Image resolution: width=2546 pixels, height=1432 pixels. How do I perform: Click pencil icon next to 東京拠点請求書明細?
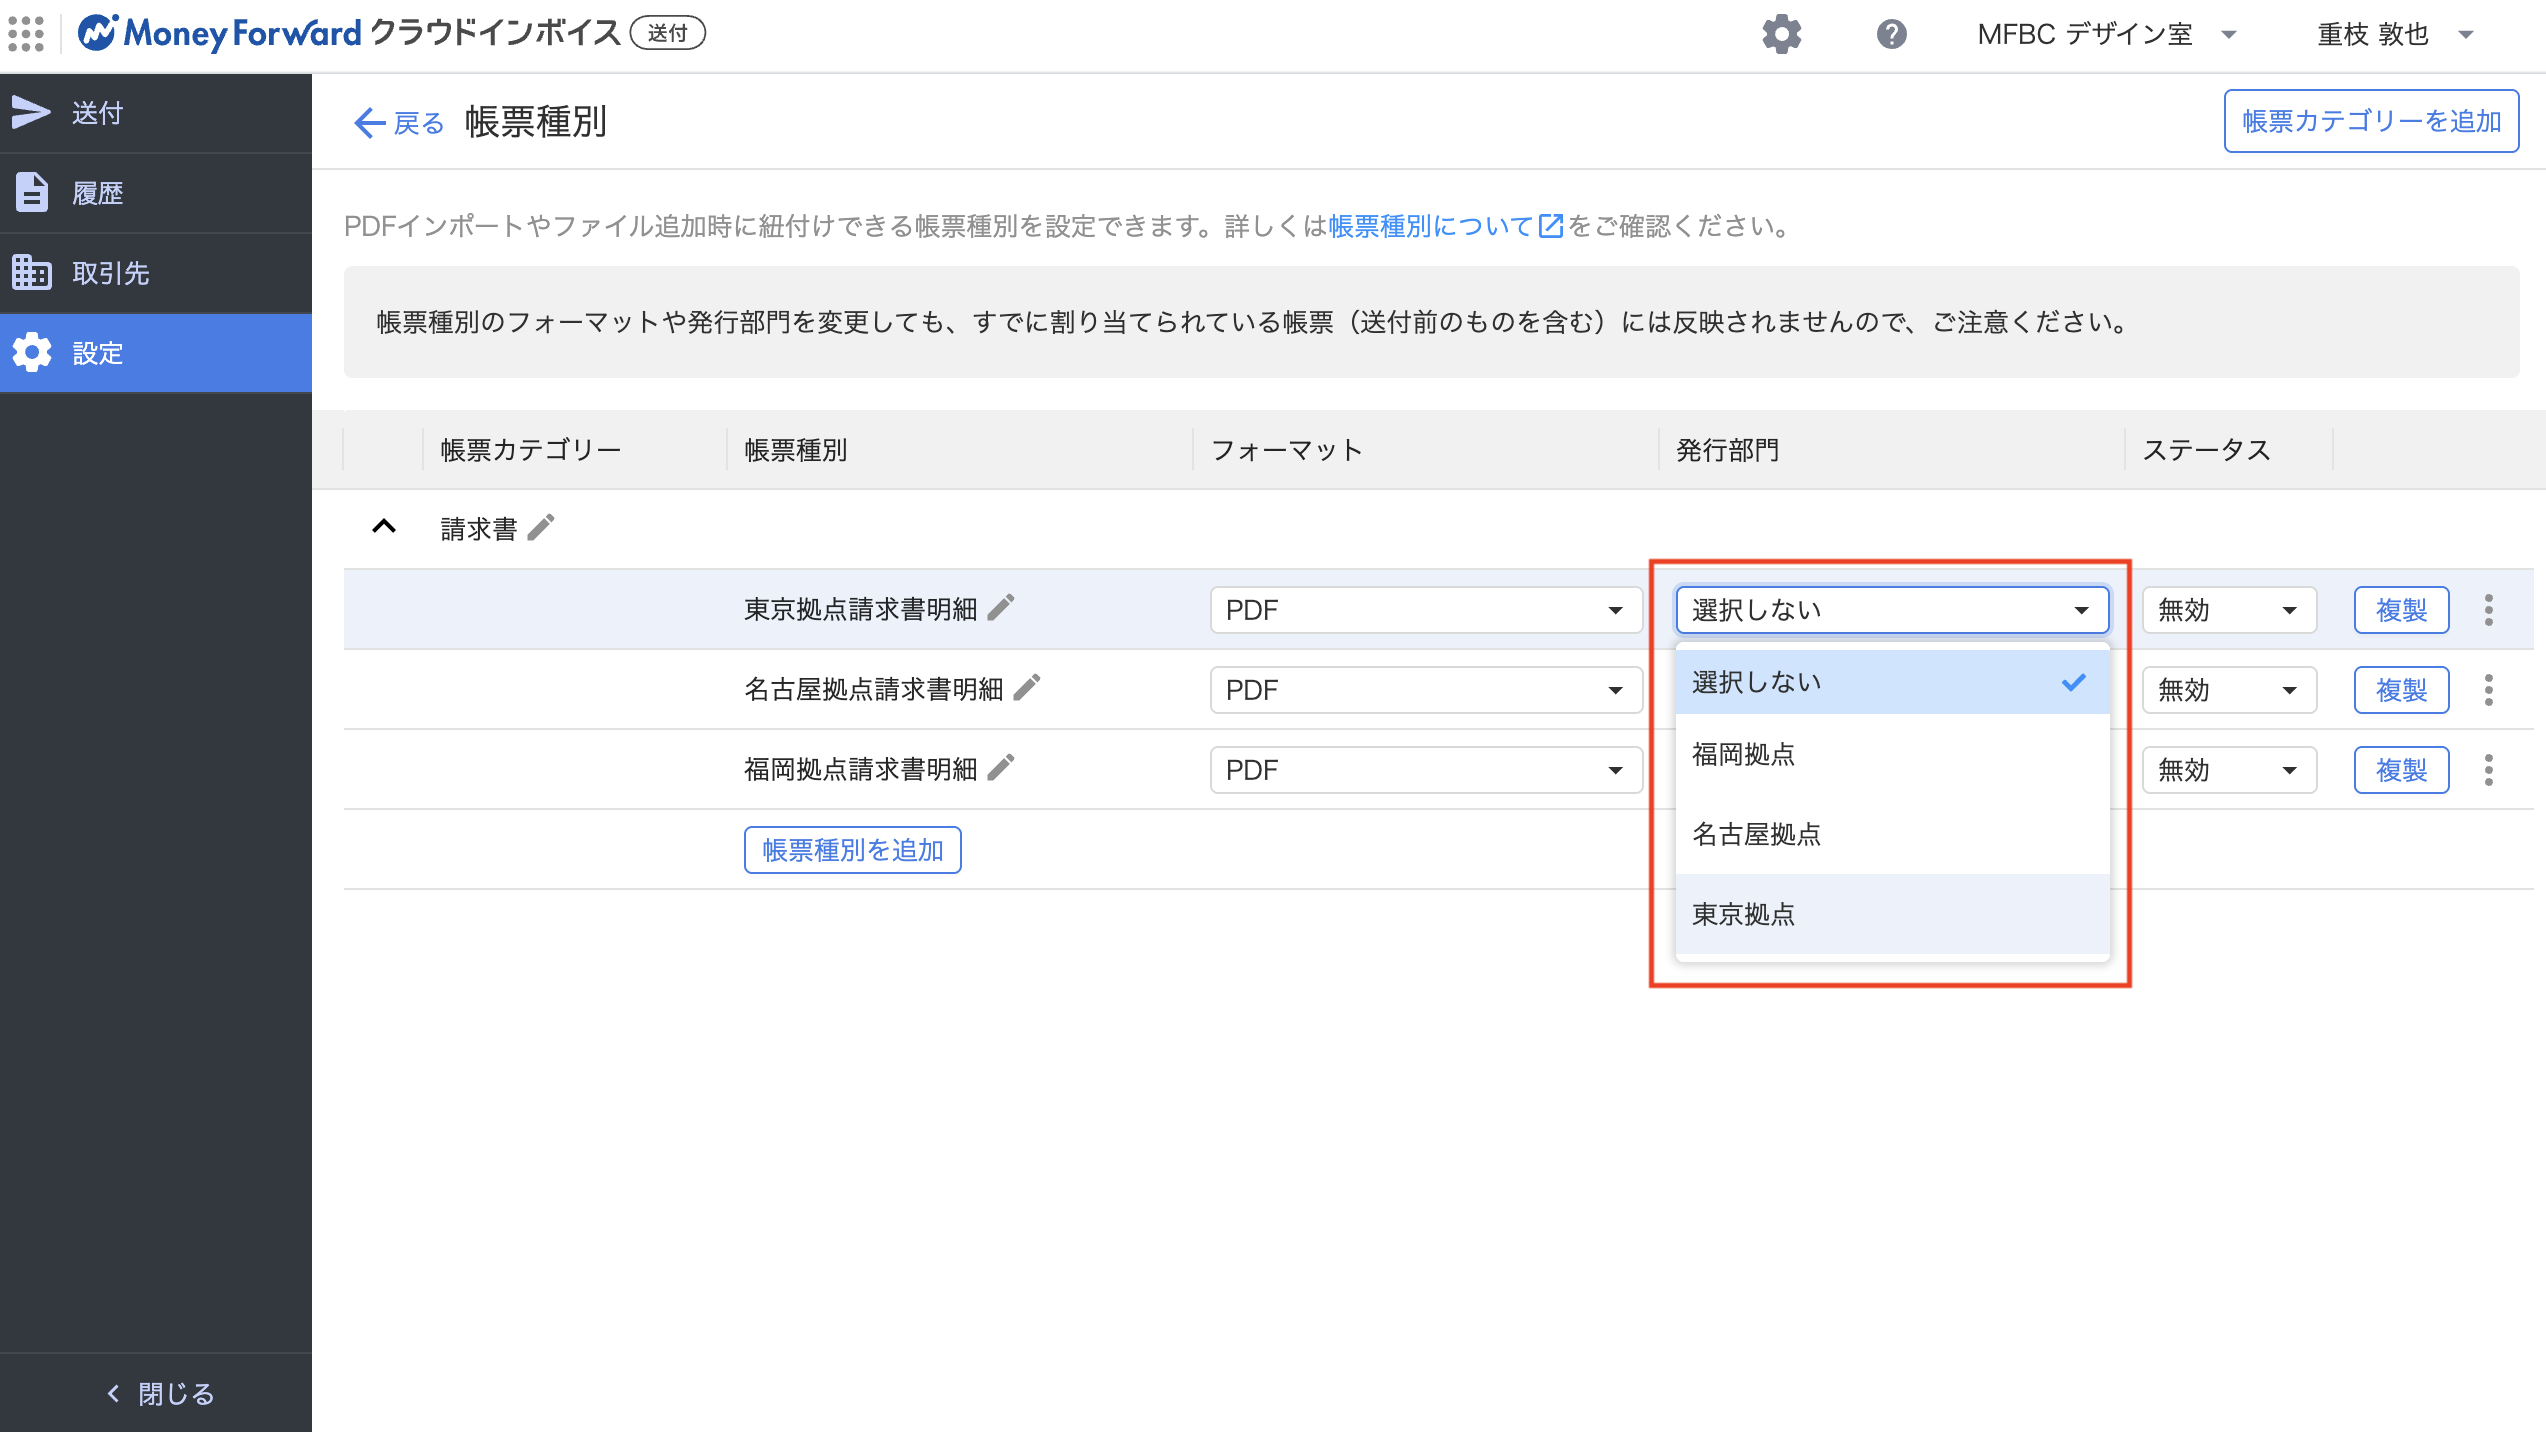[x=1001, y=607]
